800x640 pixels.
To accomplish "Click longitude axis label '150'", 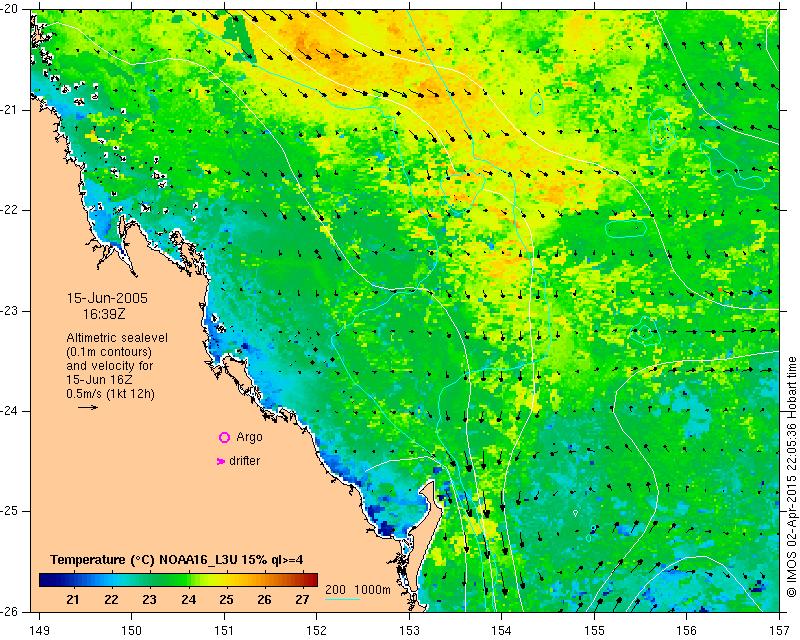I will pos(132,631).
